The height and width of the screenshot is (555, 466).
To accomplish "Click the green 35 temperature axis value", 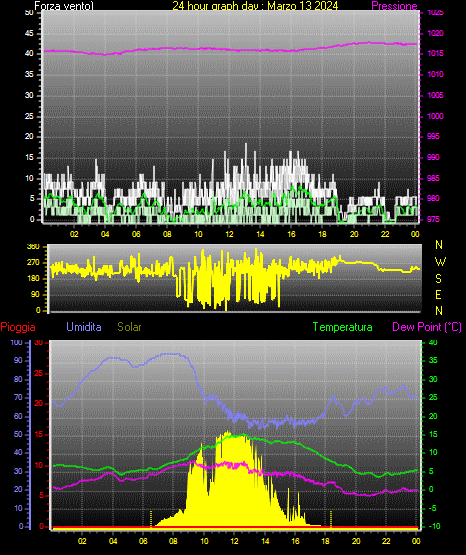I will (x=433, y=360).
